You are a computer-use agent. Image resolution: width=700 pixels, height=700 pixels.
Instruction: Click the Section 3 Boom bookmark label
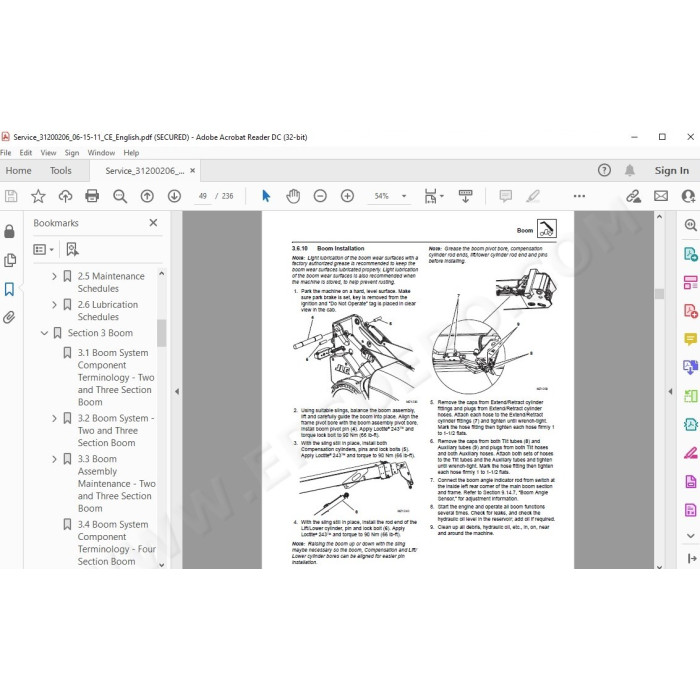tap(100, 333)
